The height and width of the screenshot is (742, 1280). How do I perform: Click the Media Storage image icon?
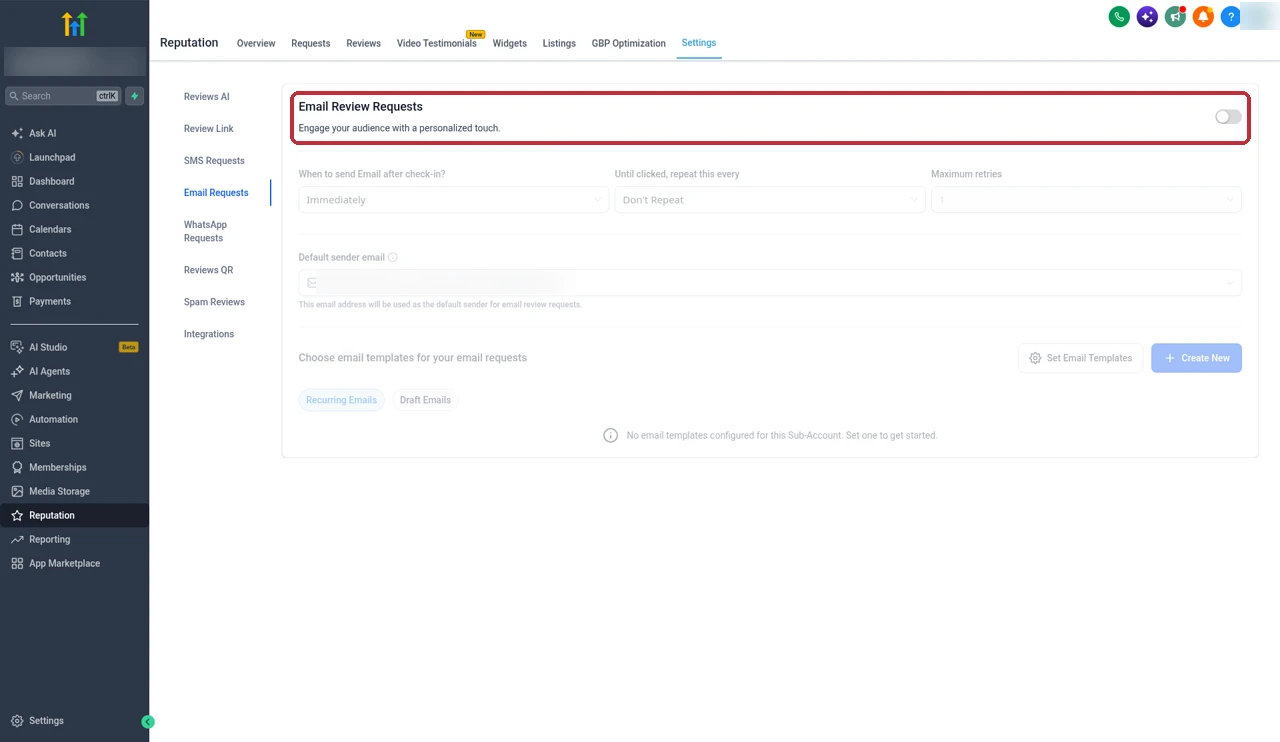[17, 491]
